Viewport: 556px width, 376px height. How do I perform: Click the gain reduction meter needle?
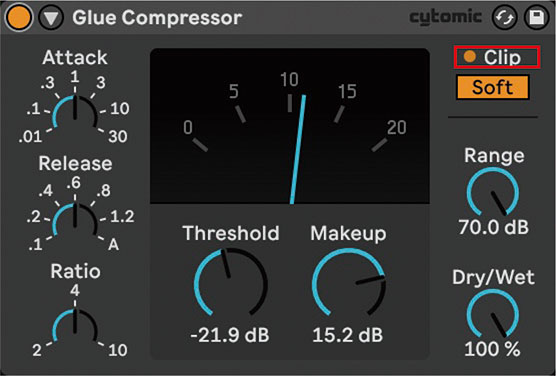[298, 149]
